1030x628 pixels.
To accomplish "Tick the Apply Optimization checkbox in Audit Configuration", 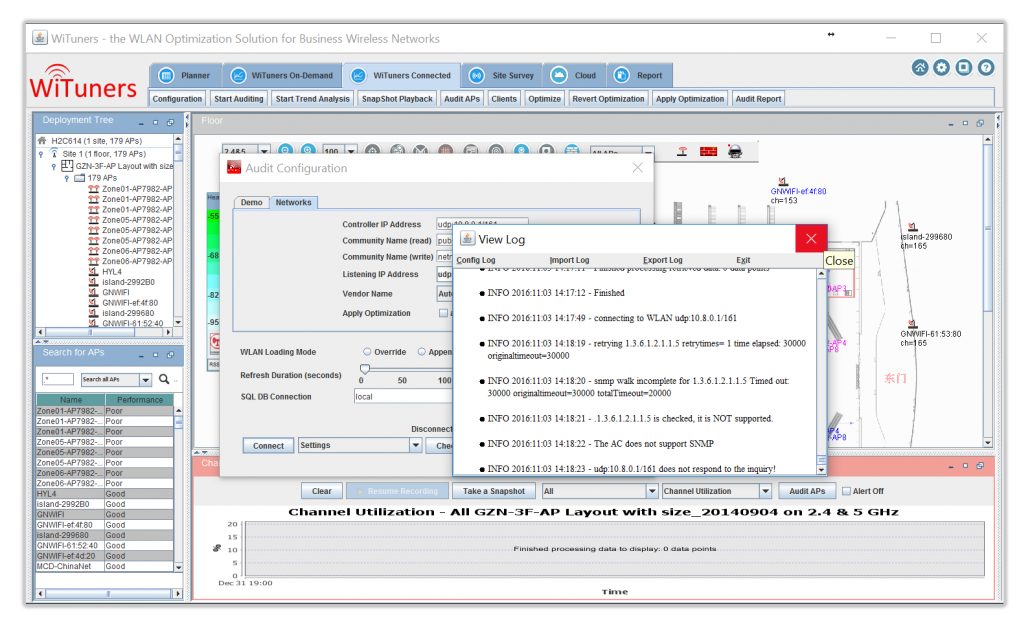I will point(443,313).
